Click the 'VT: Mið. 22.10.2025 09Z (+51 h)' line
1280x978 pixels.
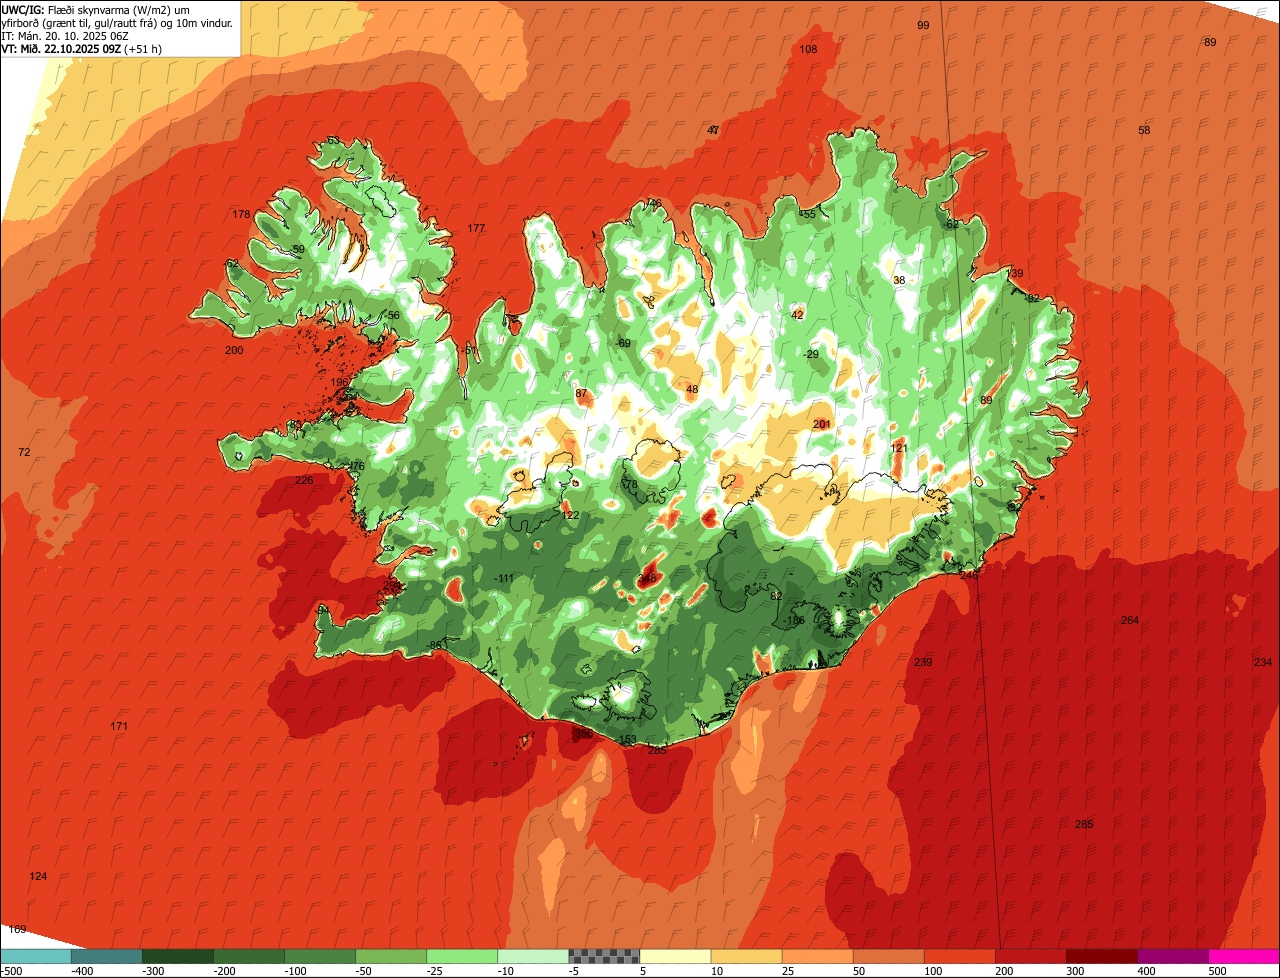pyautogui.click(x=82, y=48)
